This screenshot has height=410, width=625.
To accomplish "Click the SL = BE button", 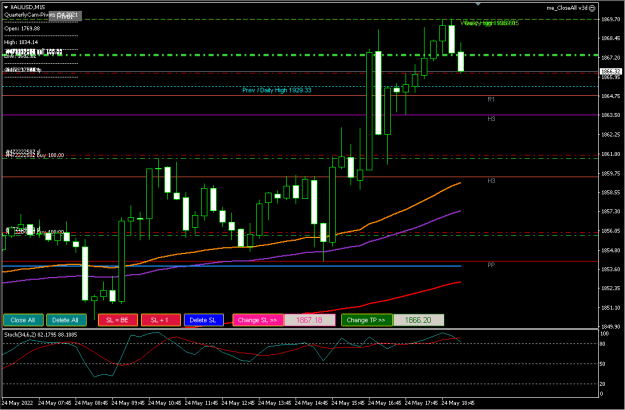I will click(118, 320).
